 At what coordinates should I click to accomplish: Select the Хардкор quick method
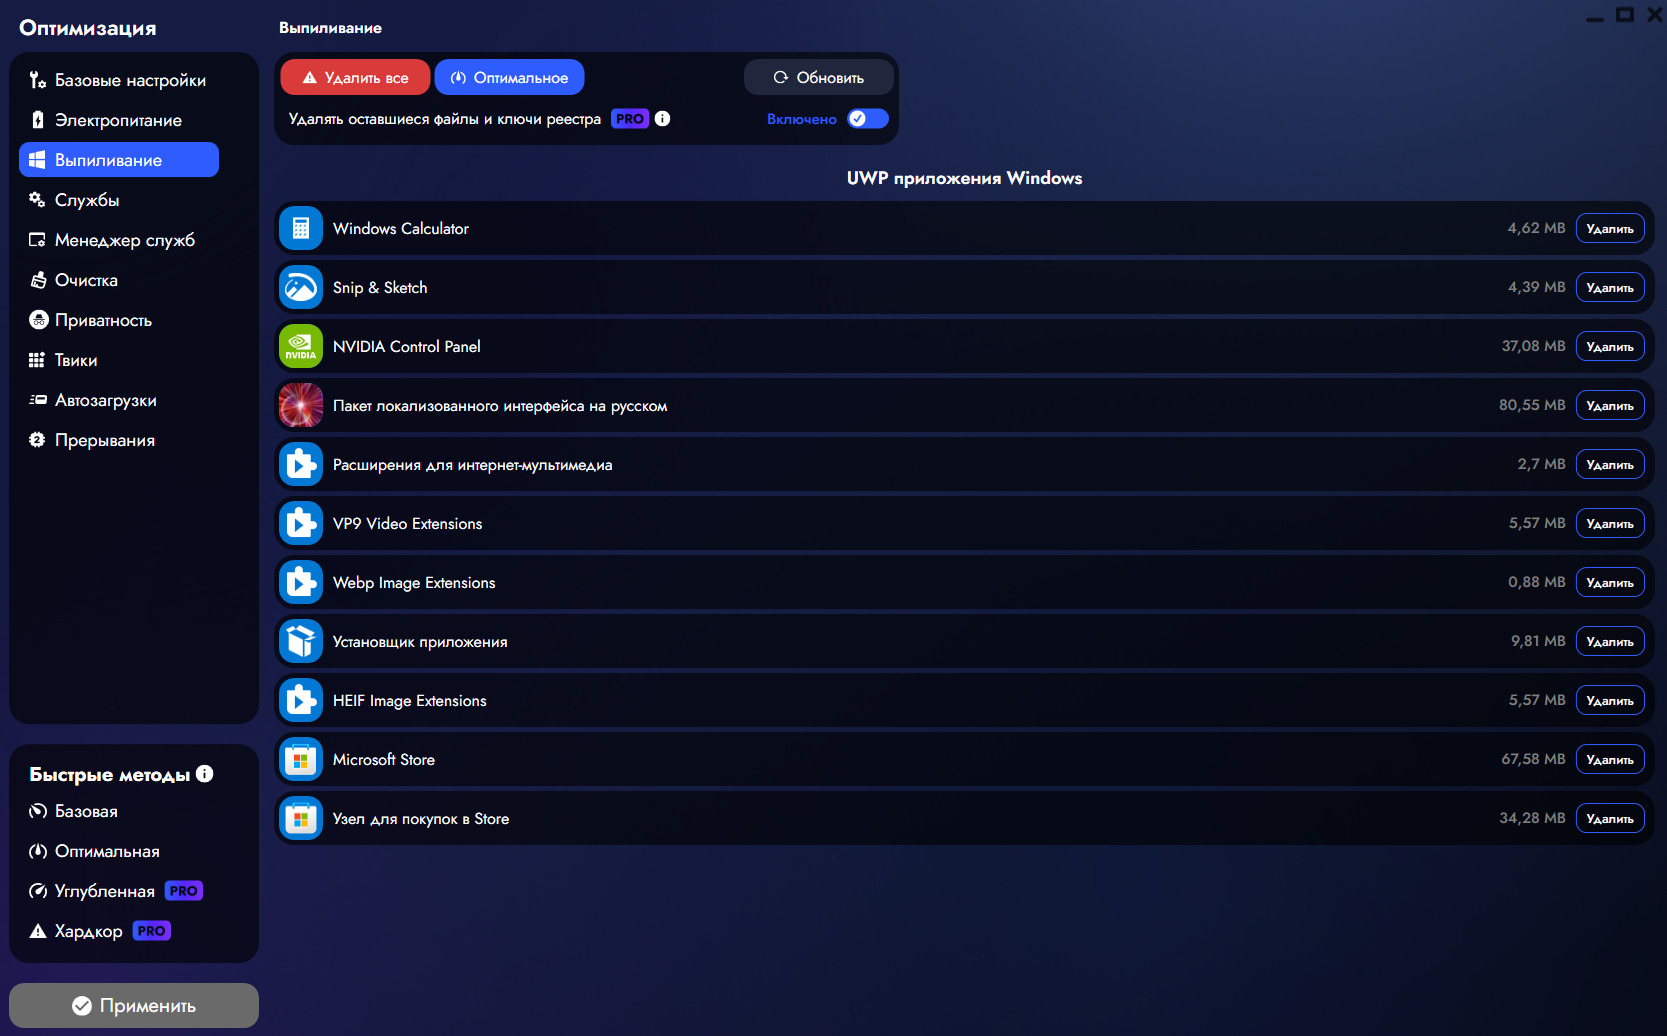[76, 931]
